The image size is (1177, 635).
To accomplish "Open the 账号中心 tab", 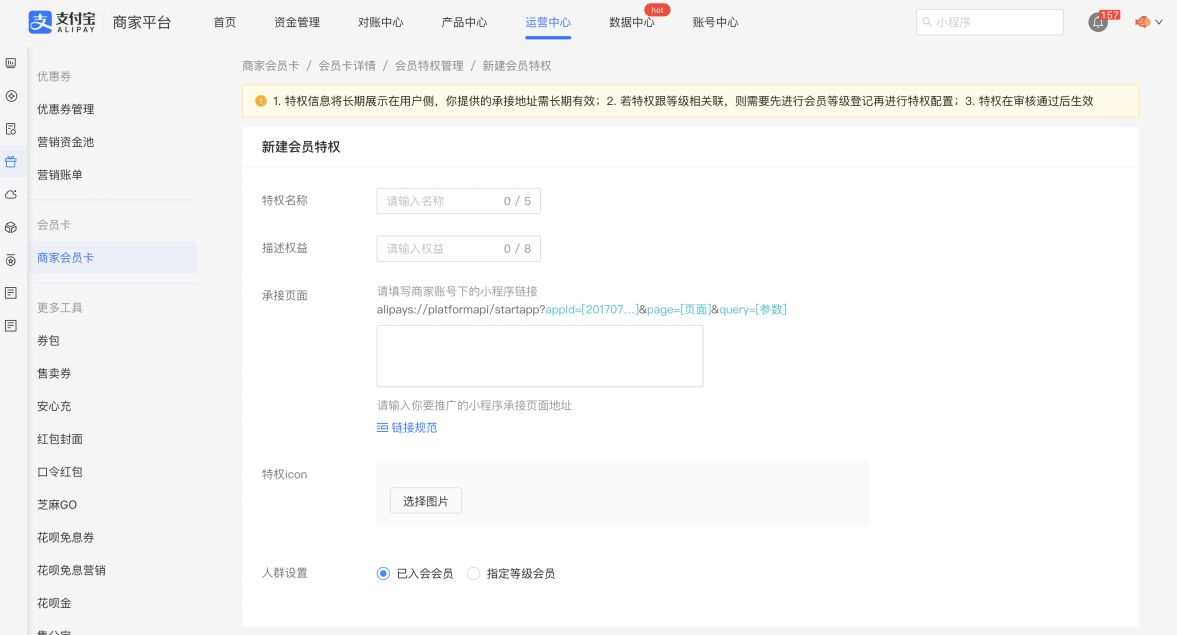I will [715, 23].
